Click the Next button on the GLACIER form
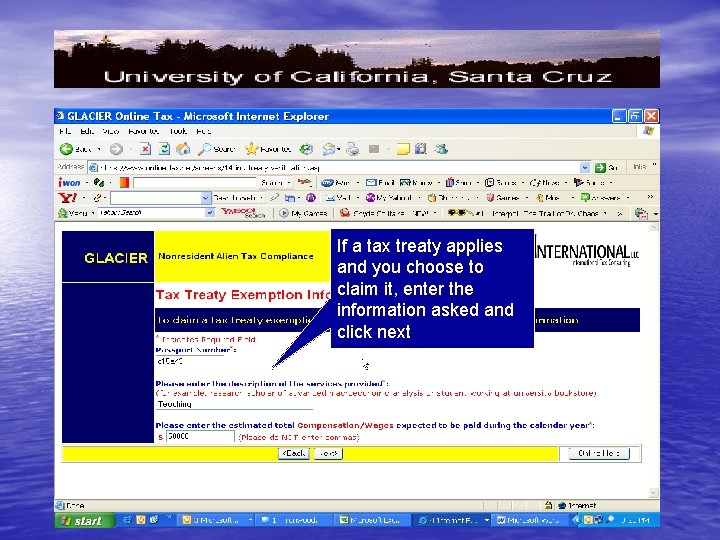This screenshot has width=720, height=540. (x=328, y=454)
